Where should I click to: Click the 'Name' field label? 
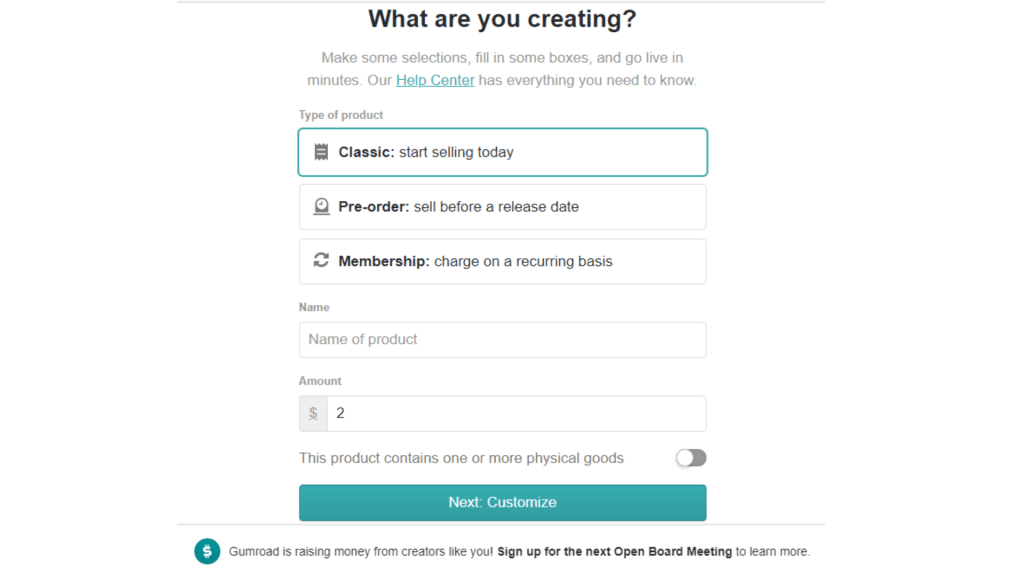(x=314, y=307)
